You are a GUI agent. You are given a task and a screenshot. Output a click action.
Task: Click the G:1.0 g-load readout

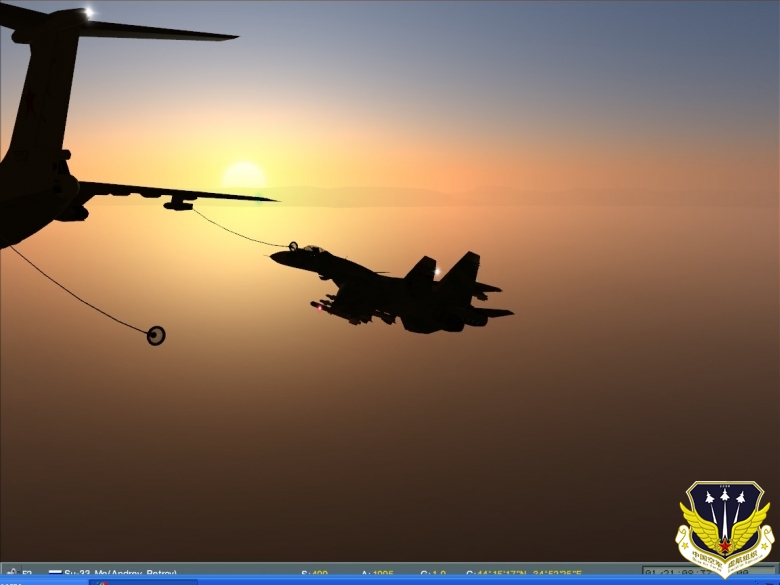coord(433,573)
